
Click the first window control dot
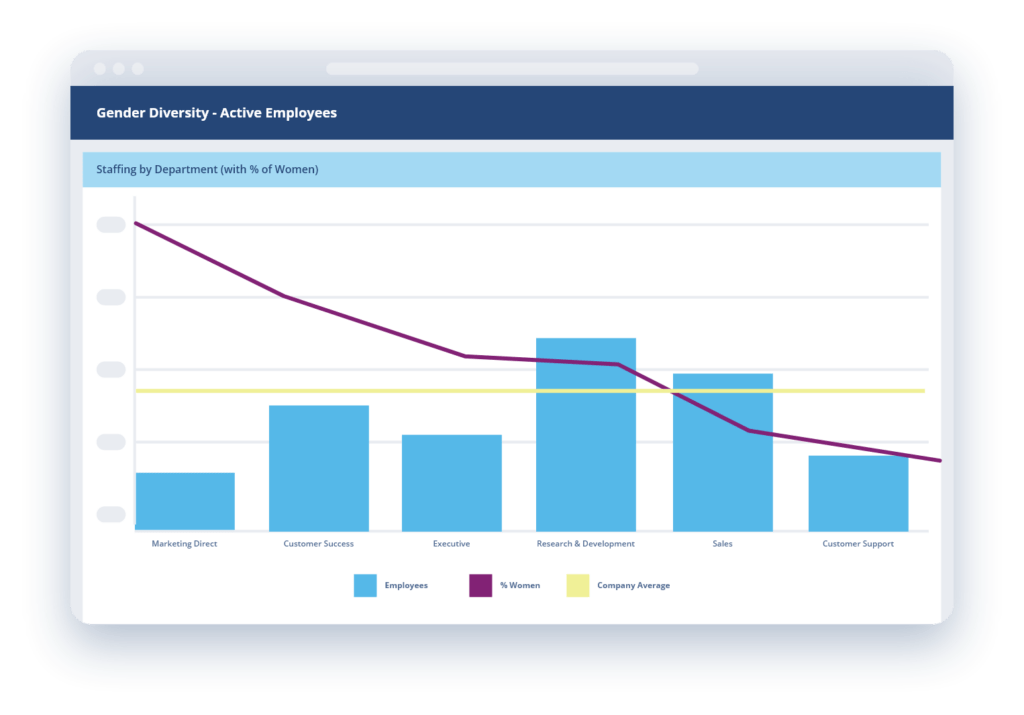tap(100, 69)
